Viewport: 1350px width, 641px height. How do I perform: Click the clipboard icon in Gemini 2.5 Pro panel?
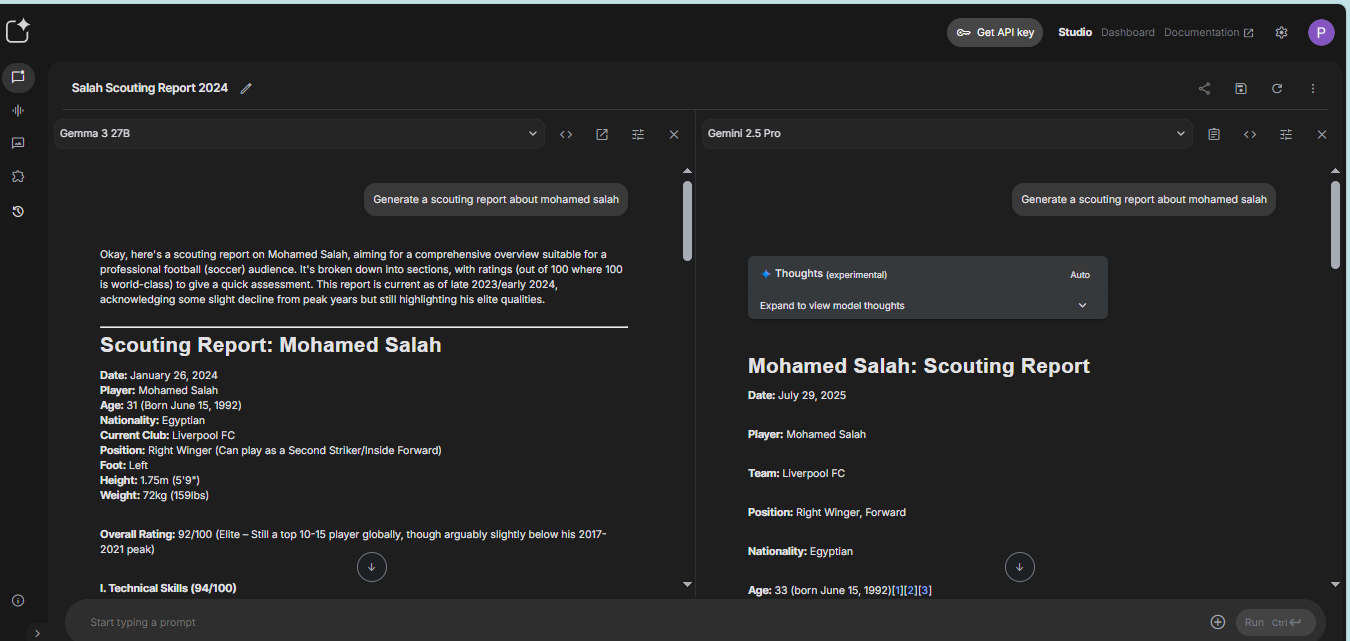click(1214, 134)
